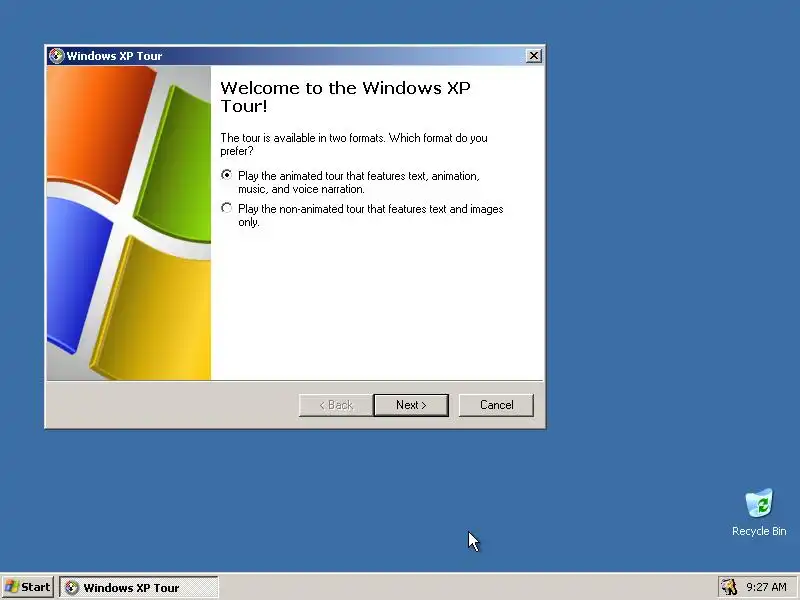Click the 9:27 AM taskbar clock
Viewport: 800px width, 600px height.
766,587
